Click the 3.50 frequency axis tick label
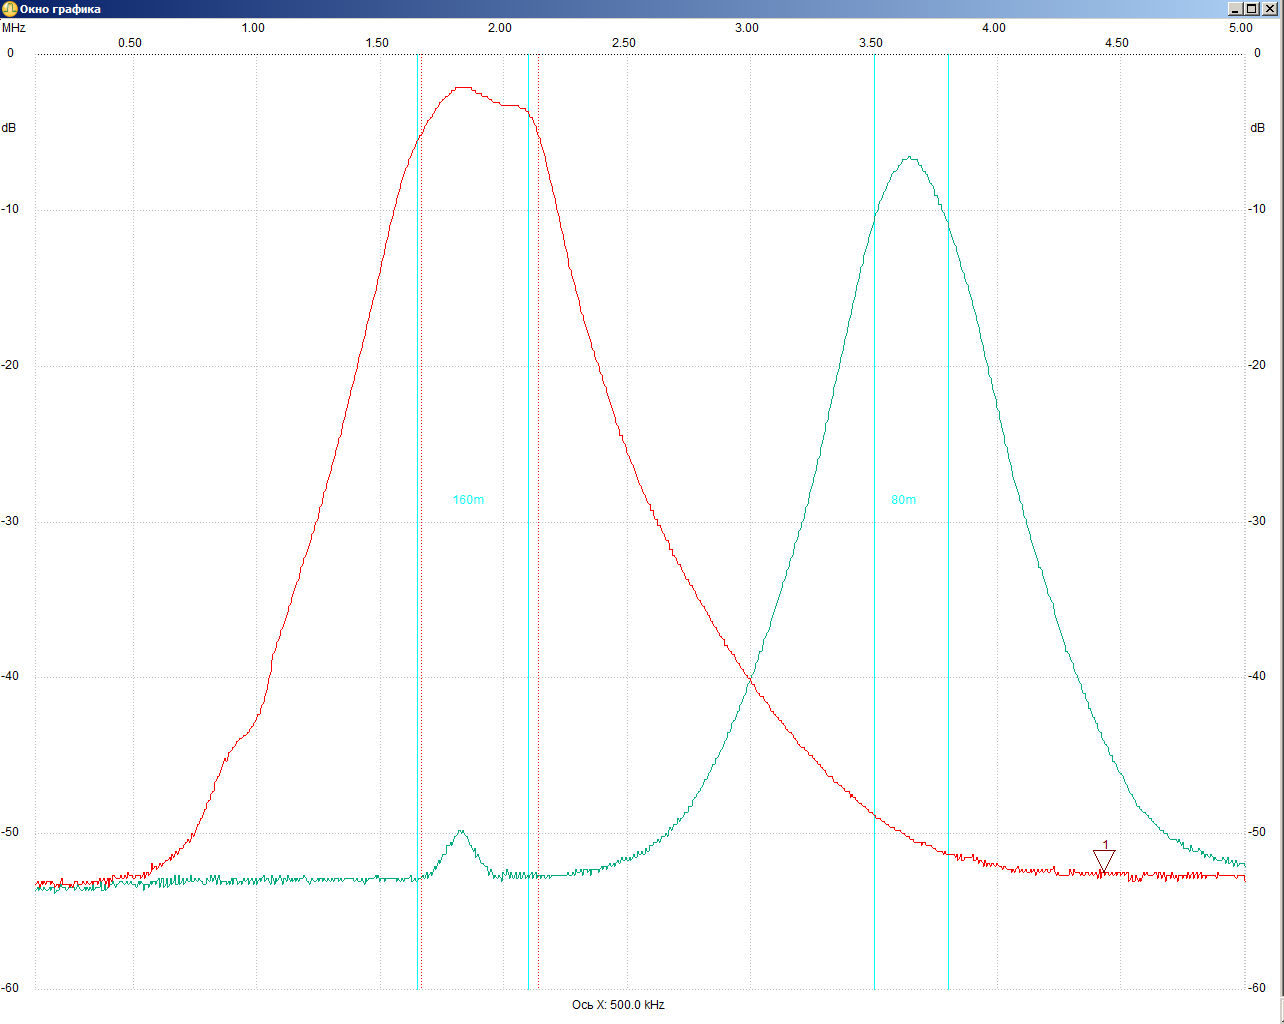 tap(870, 43)
